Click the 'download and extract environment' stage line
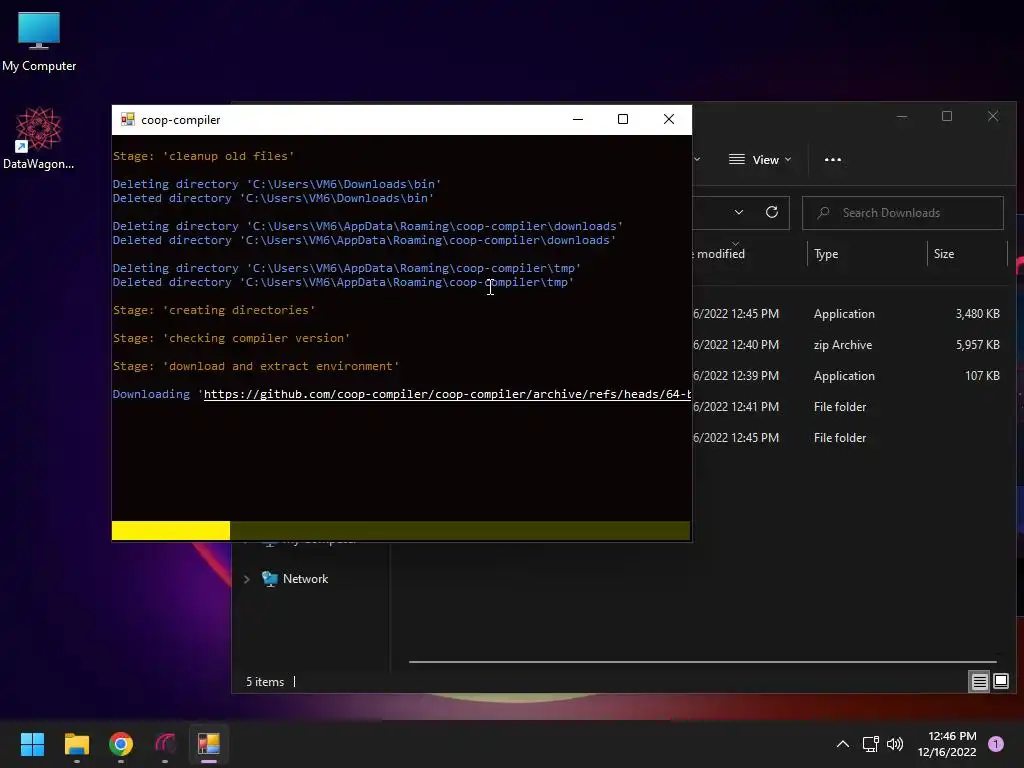This screenshot has height=768, width=1024. (x=255, y=366)
